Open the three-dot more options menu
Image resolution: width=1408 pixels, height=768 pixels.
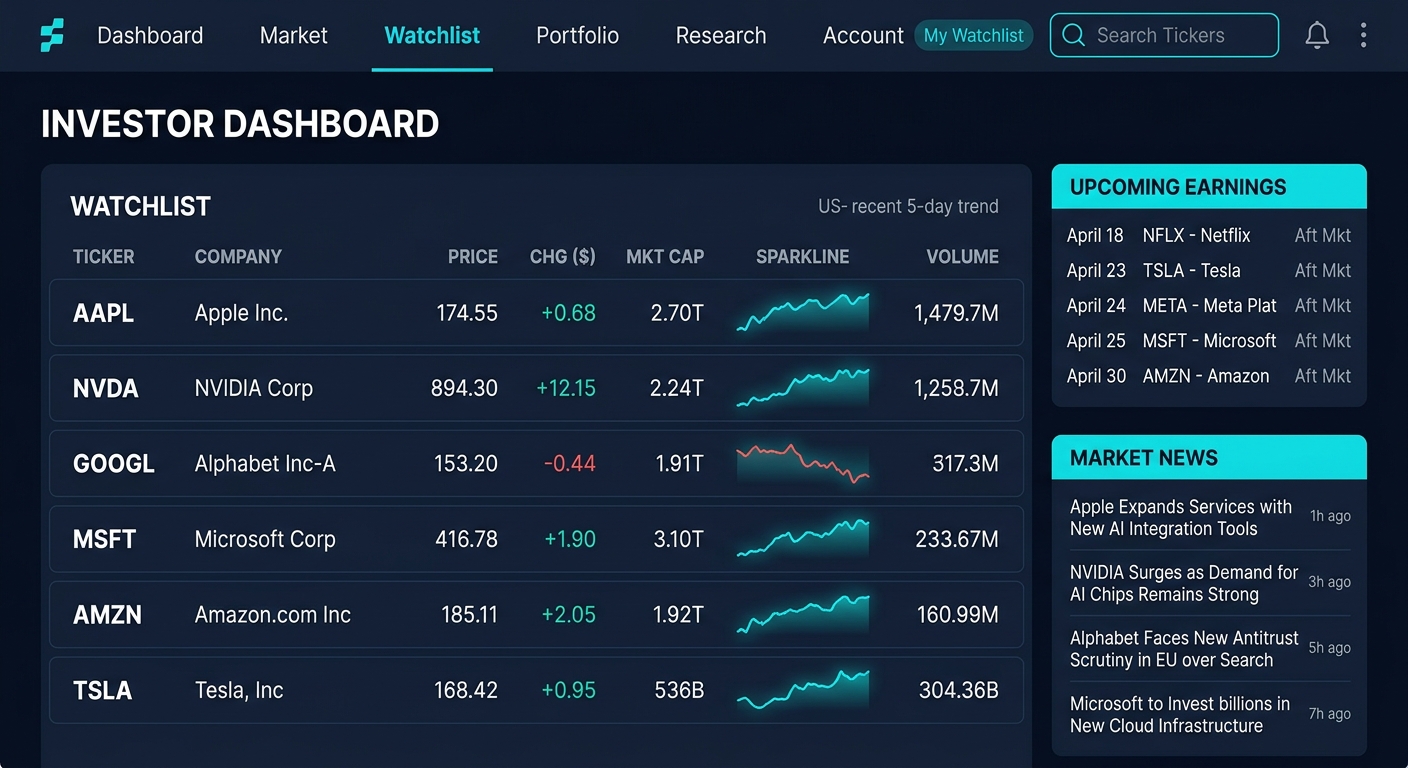click(1363, 36)
